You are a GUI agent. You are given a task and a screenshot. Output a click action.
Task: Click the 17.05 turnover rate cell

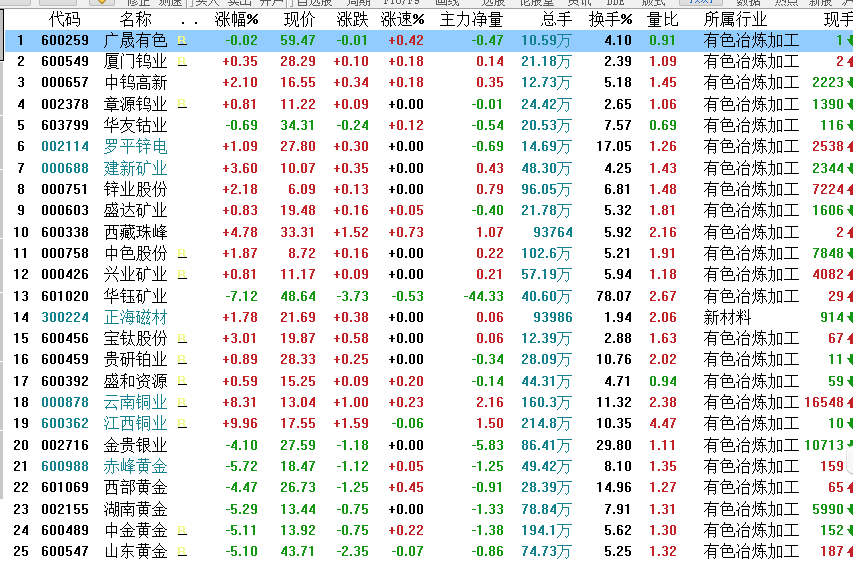(x=614, y=146)
